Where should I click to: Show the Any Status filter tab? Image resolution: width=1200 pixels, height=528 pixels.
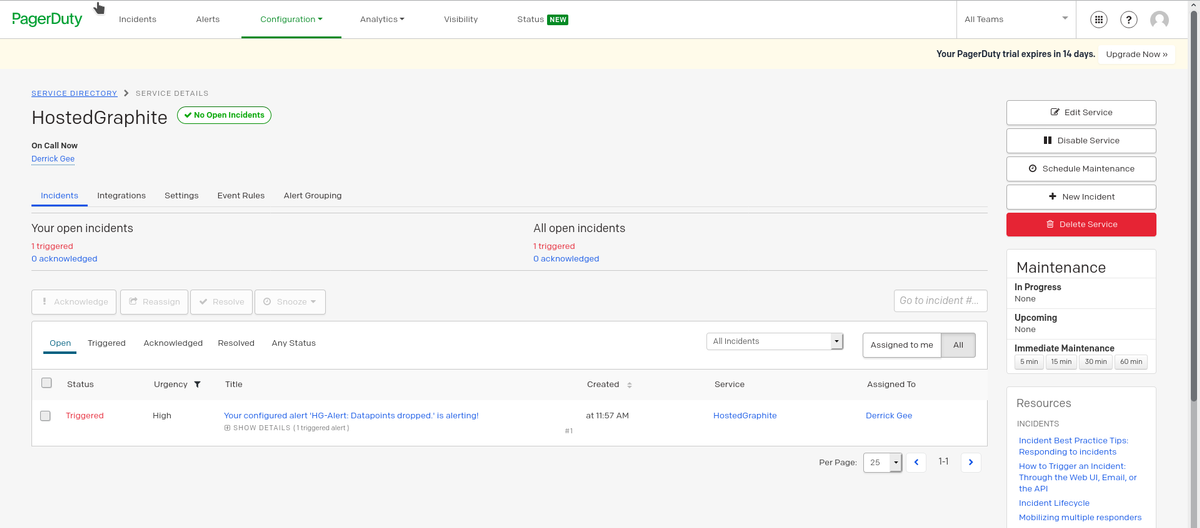tap(294, 343)
